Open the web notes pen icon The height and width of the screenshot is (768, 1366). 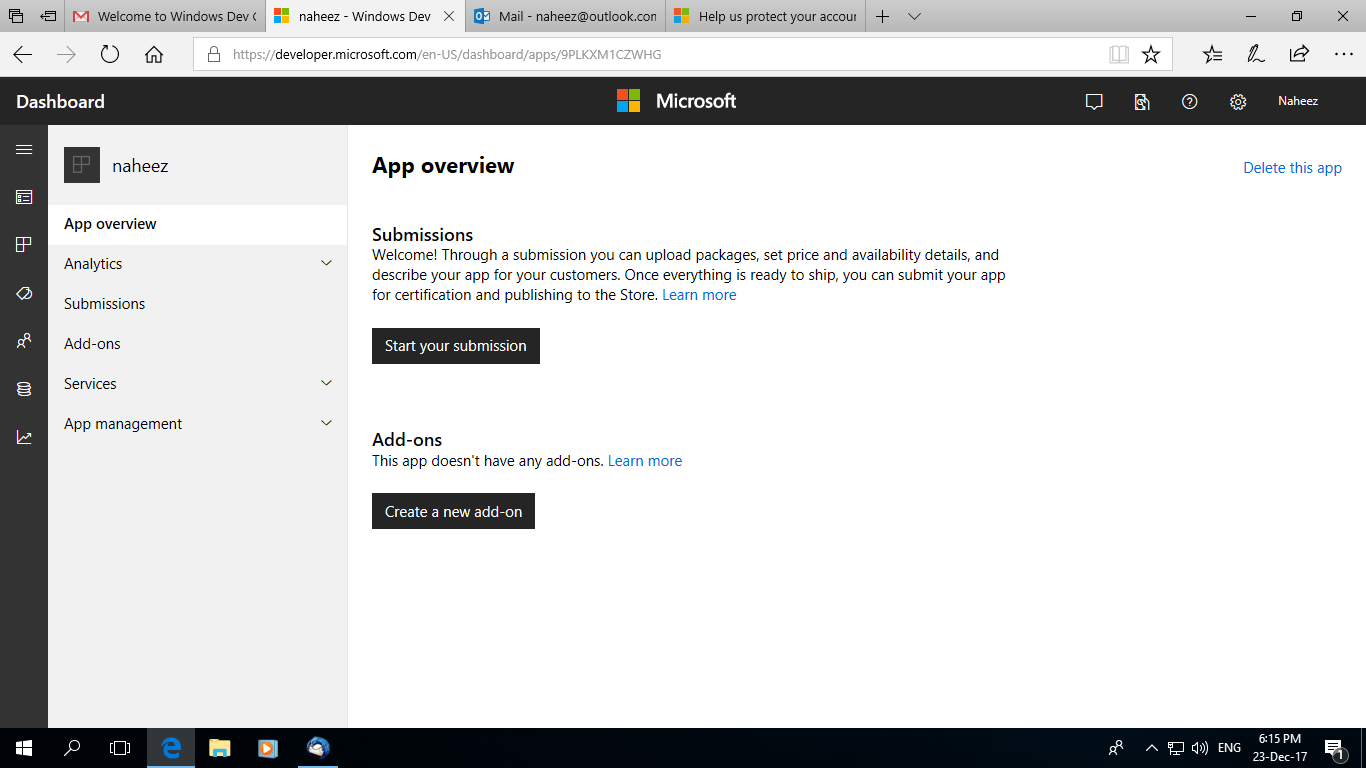(x=1256, y=54)
